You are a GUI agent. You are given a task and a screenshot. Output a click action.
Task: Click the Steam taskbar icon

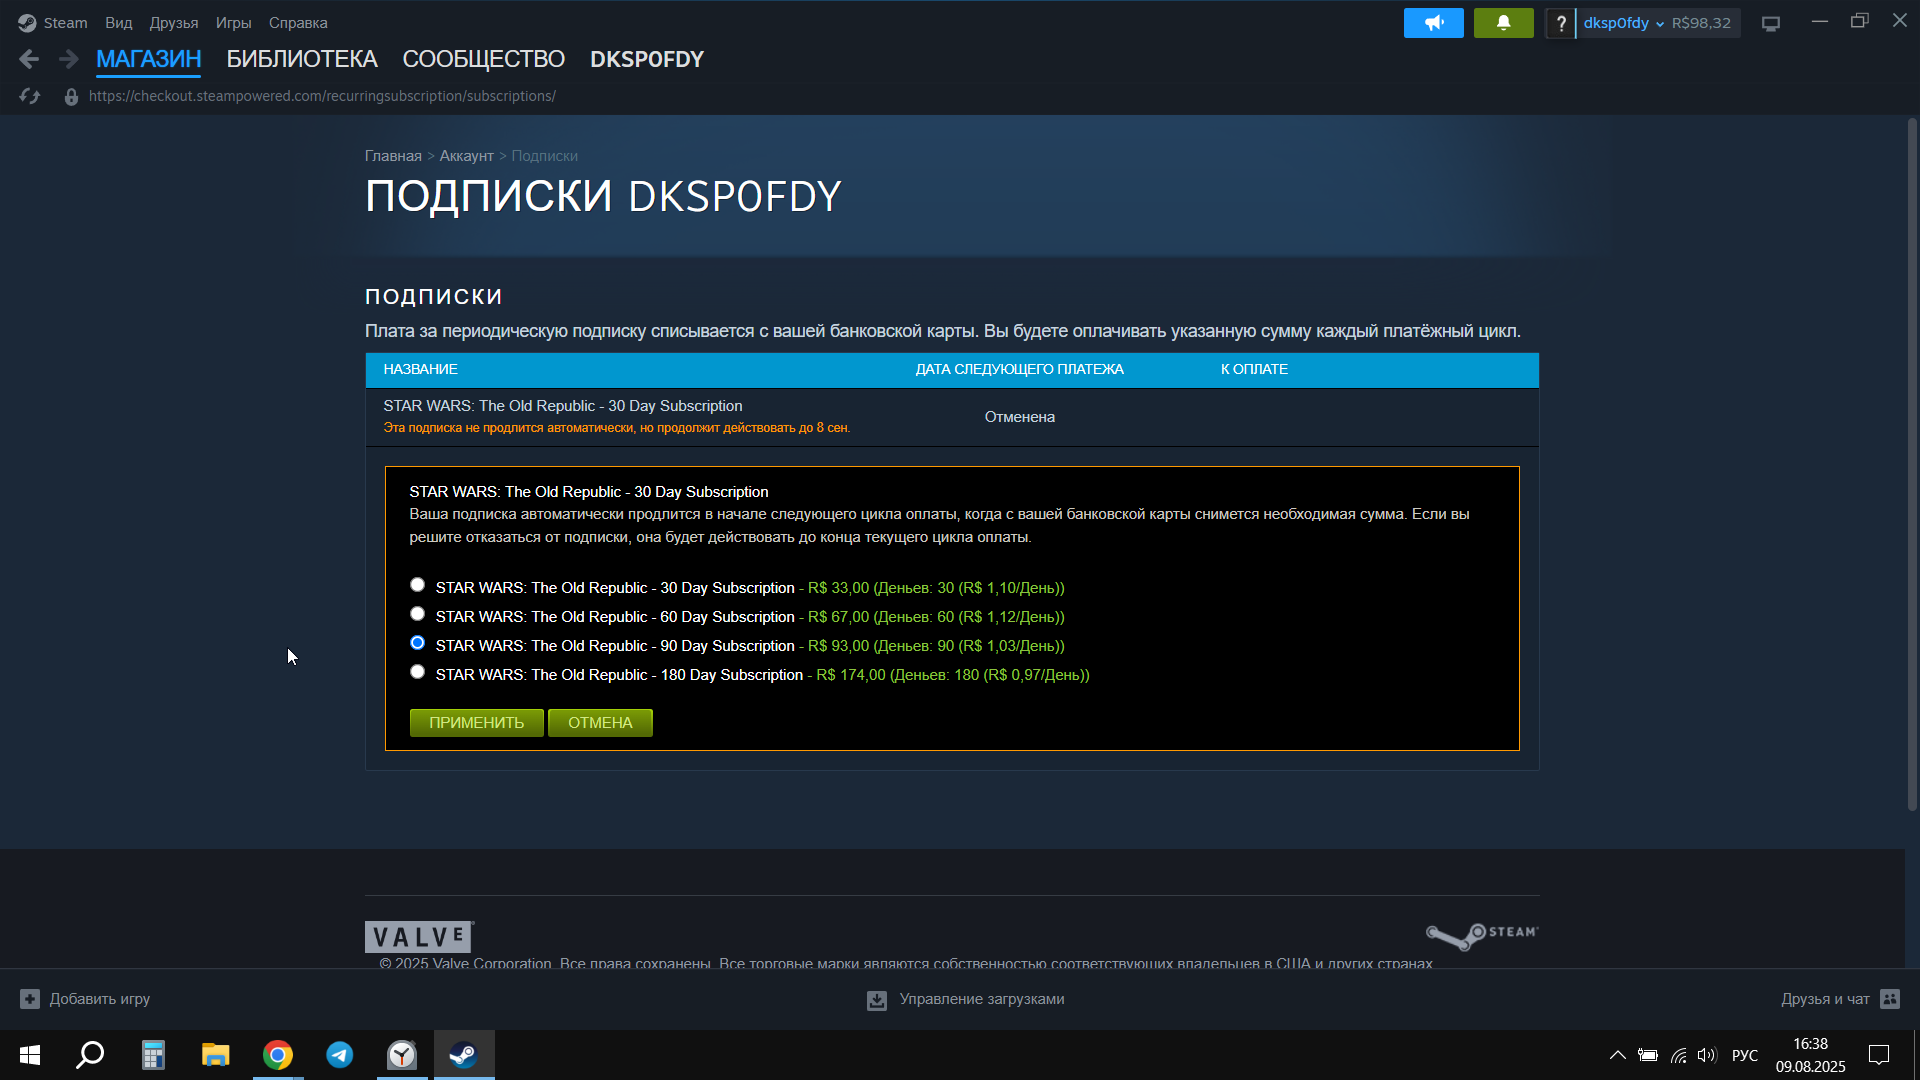point(464,1055)
